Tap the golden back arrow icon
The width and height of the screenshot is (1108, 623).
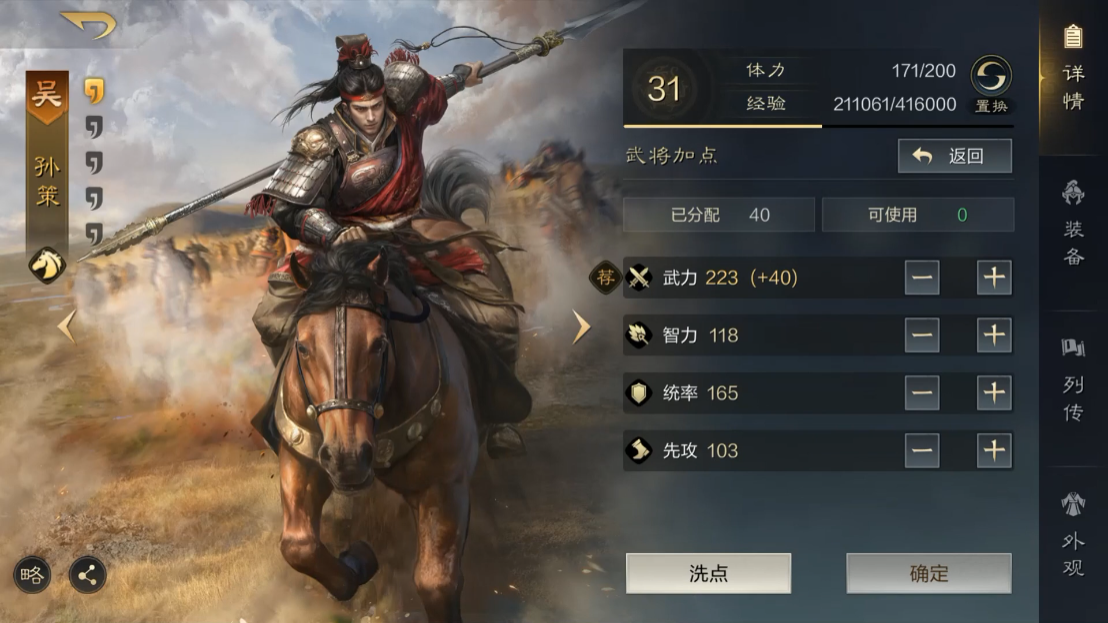[x=88, y=24]
